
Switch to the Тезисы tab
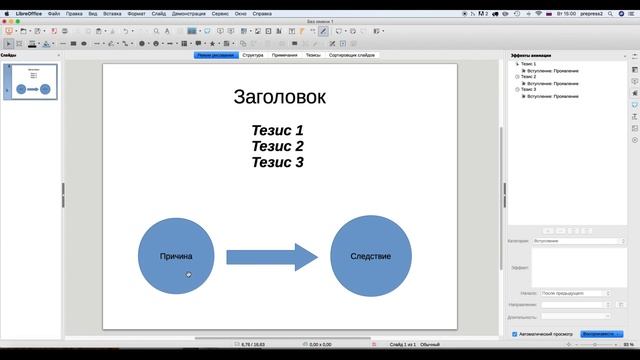point(313,55)
